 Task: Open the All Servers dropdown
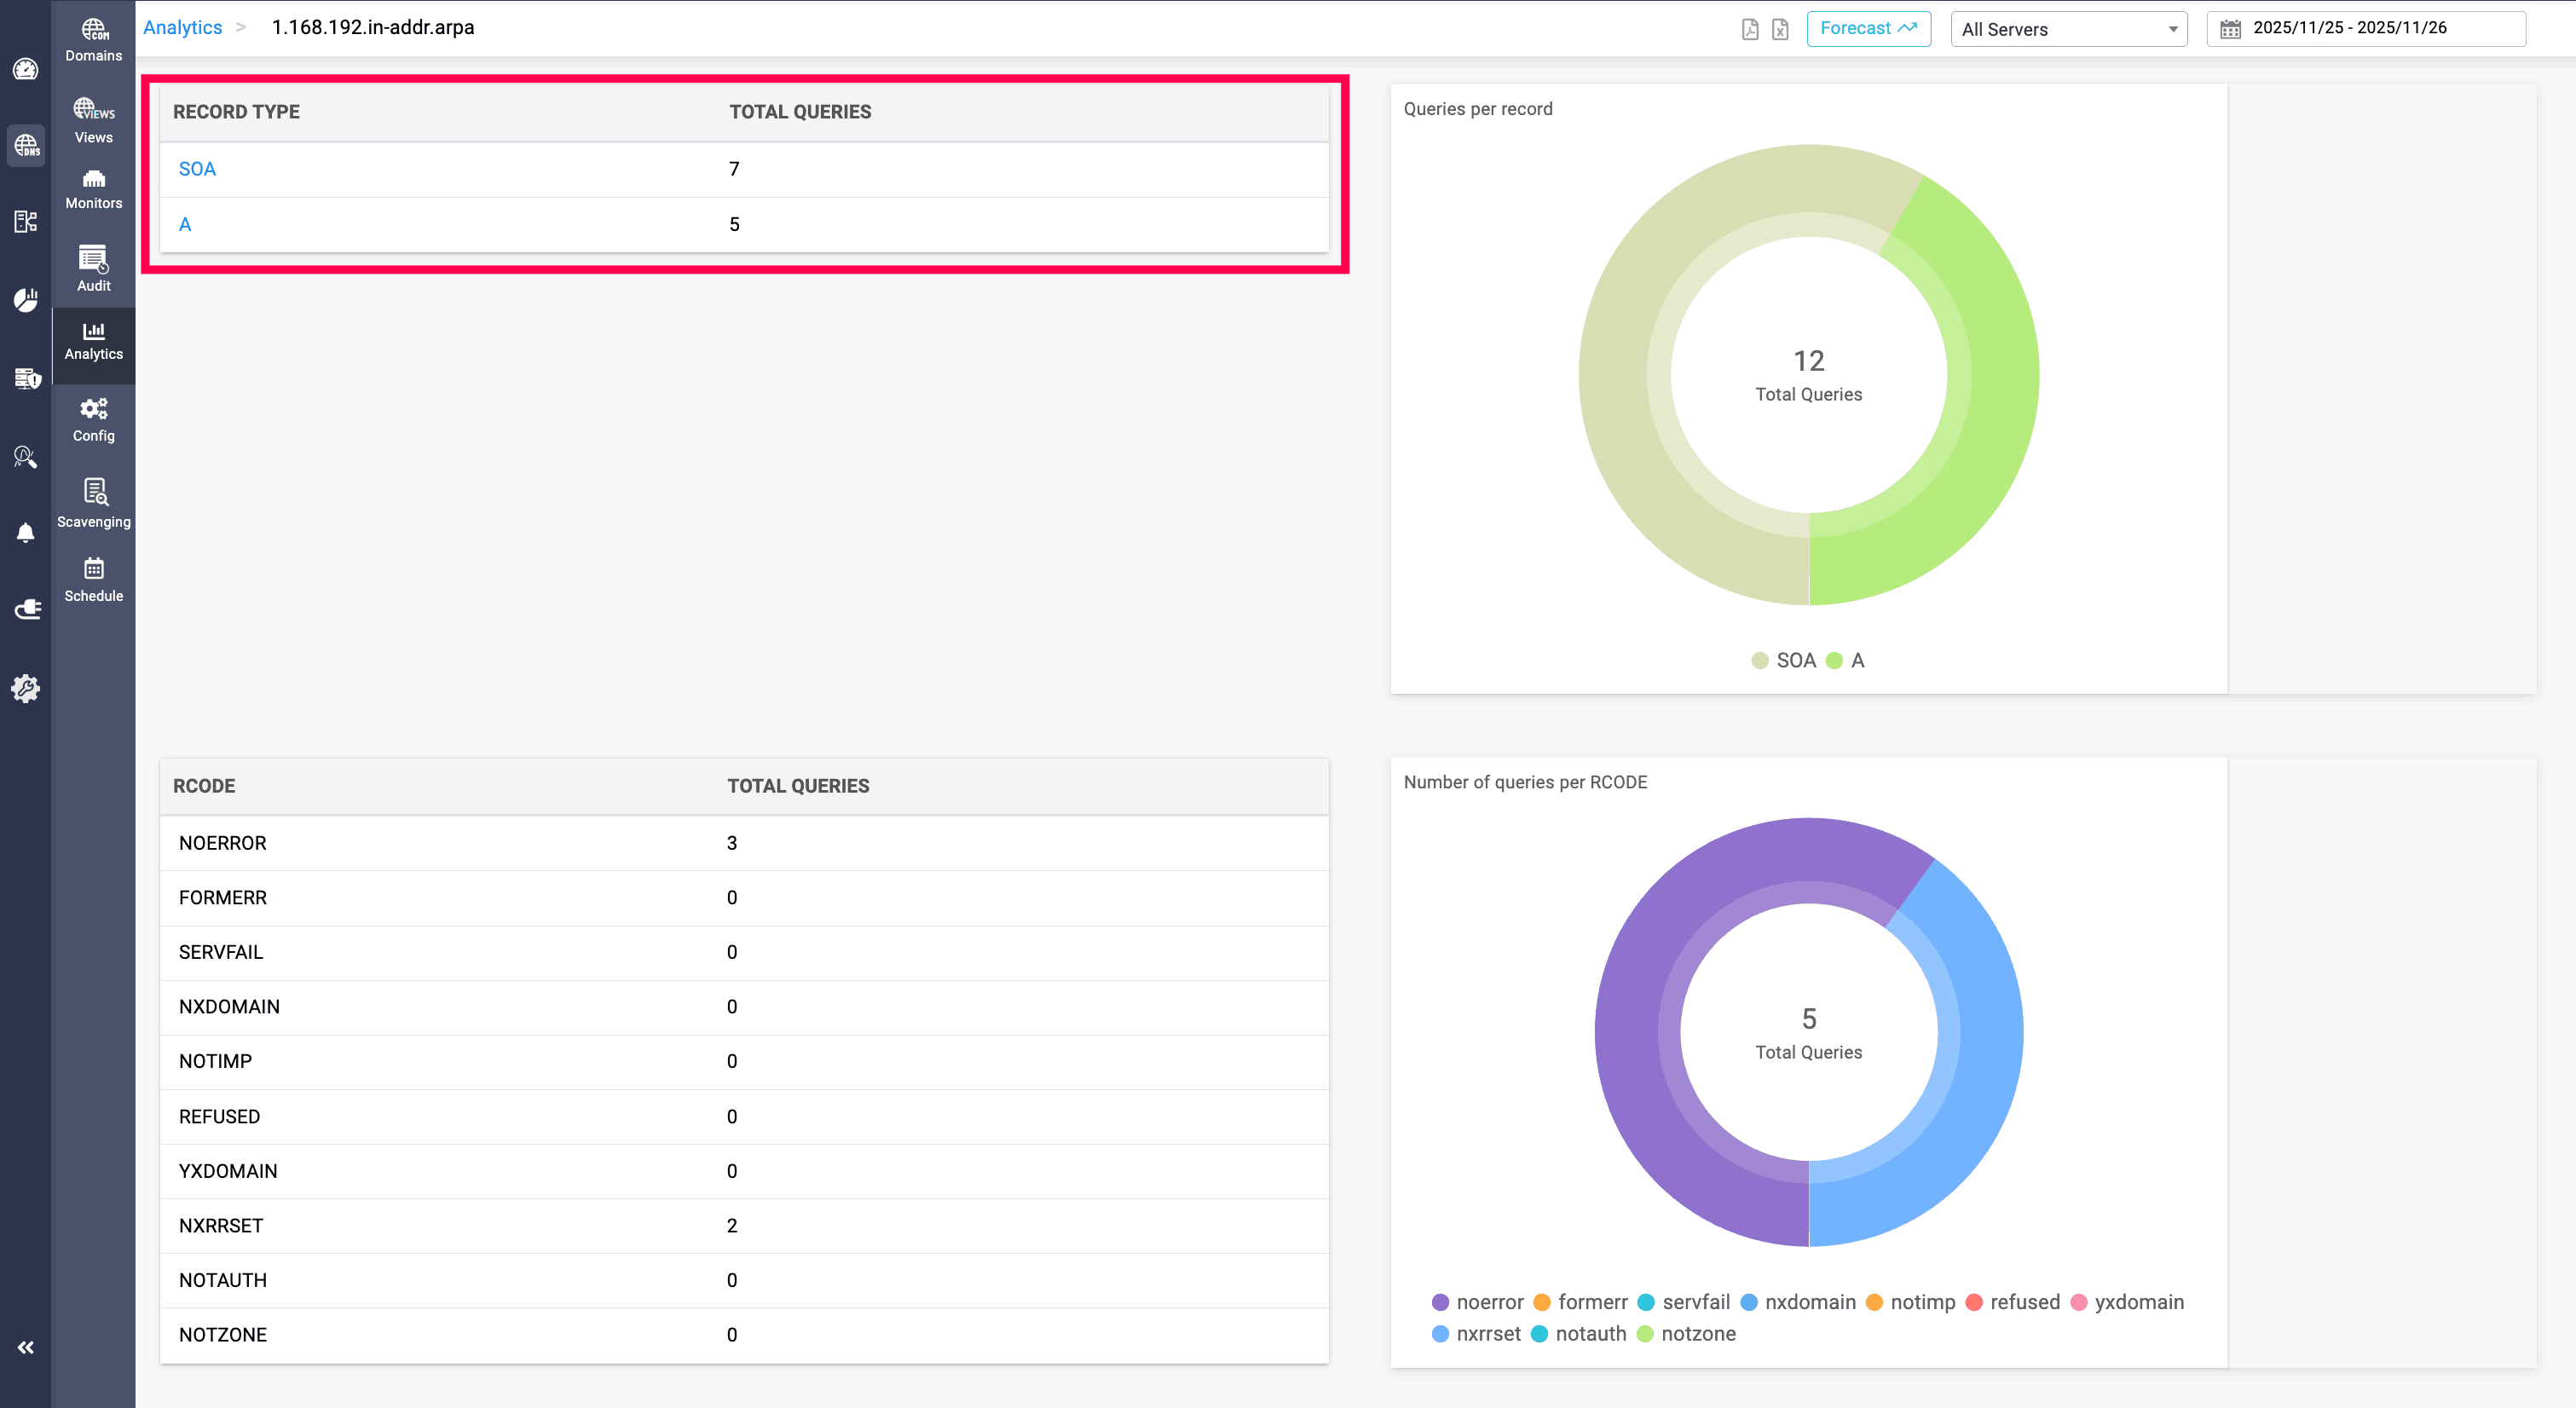tap(2068, 29)
